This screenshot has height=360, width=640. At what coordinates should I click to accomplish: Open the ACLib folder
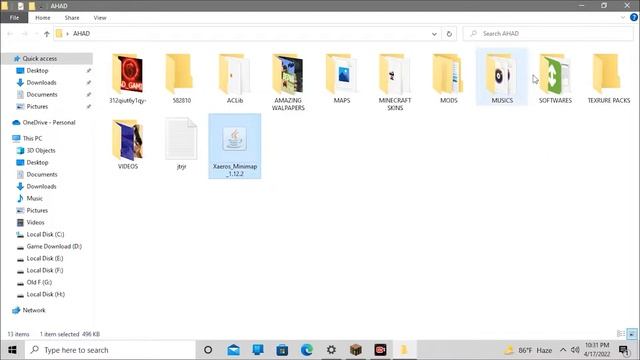point(235,79)
